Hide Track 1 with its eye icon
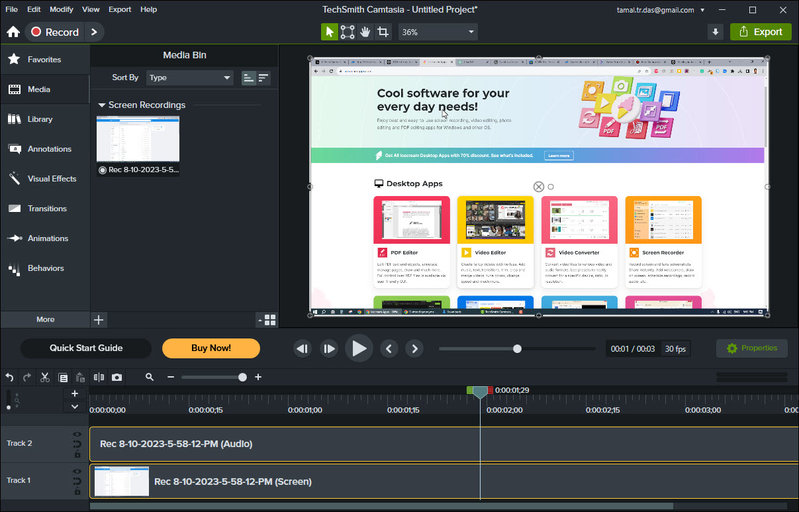The image size is (799, 512). click(77, 472)
